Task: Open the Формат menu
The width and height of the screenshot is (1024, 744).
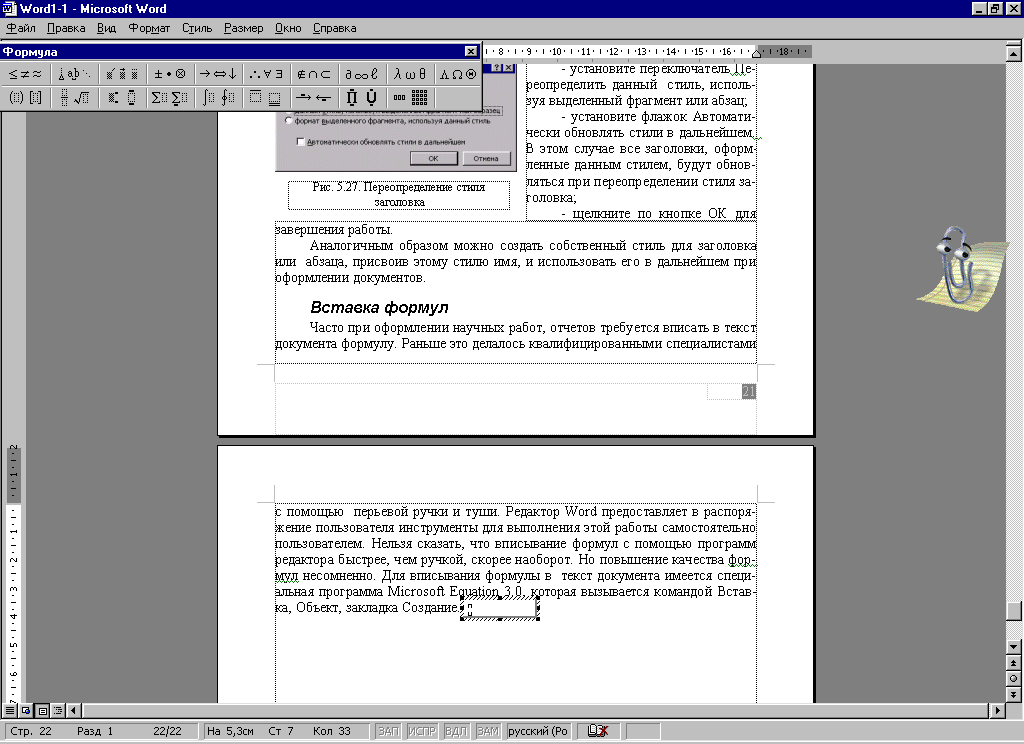Action: pyautogui.click(x=149, y=28)
